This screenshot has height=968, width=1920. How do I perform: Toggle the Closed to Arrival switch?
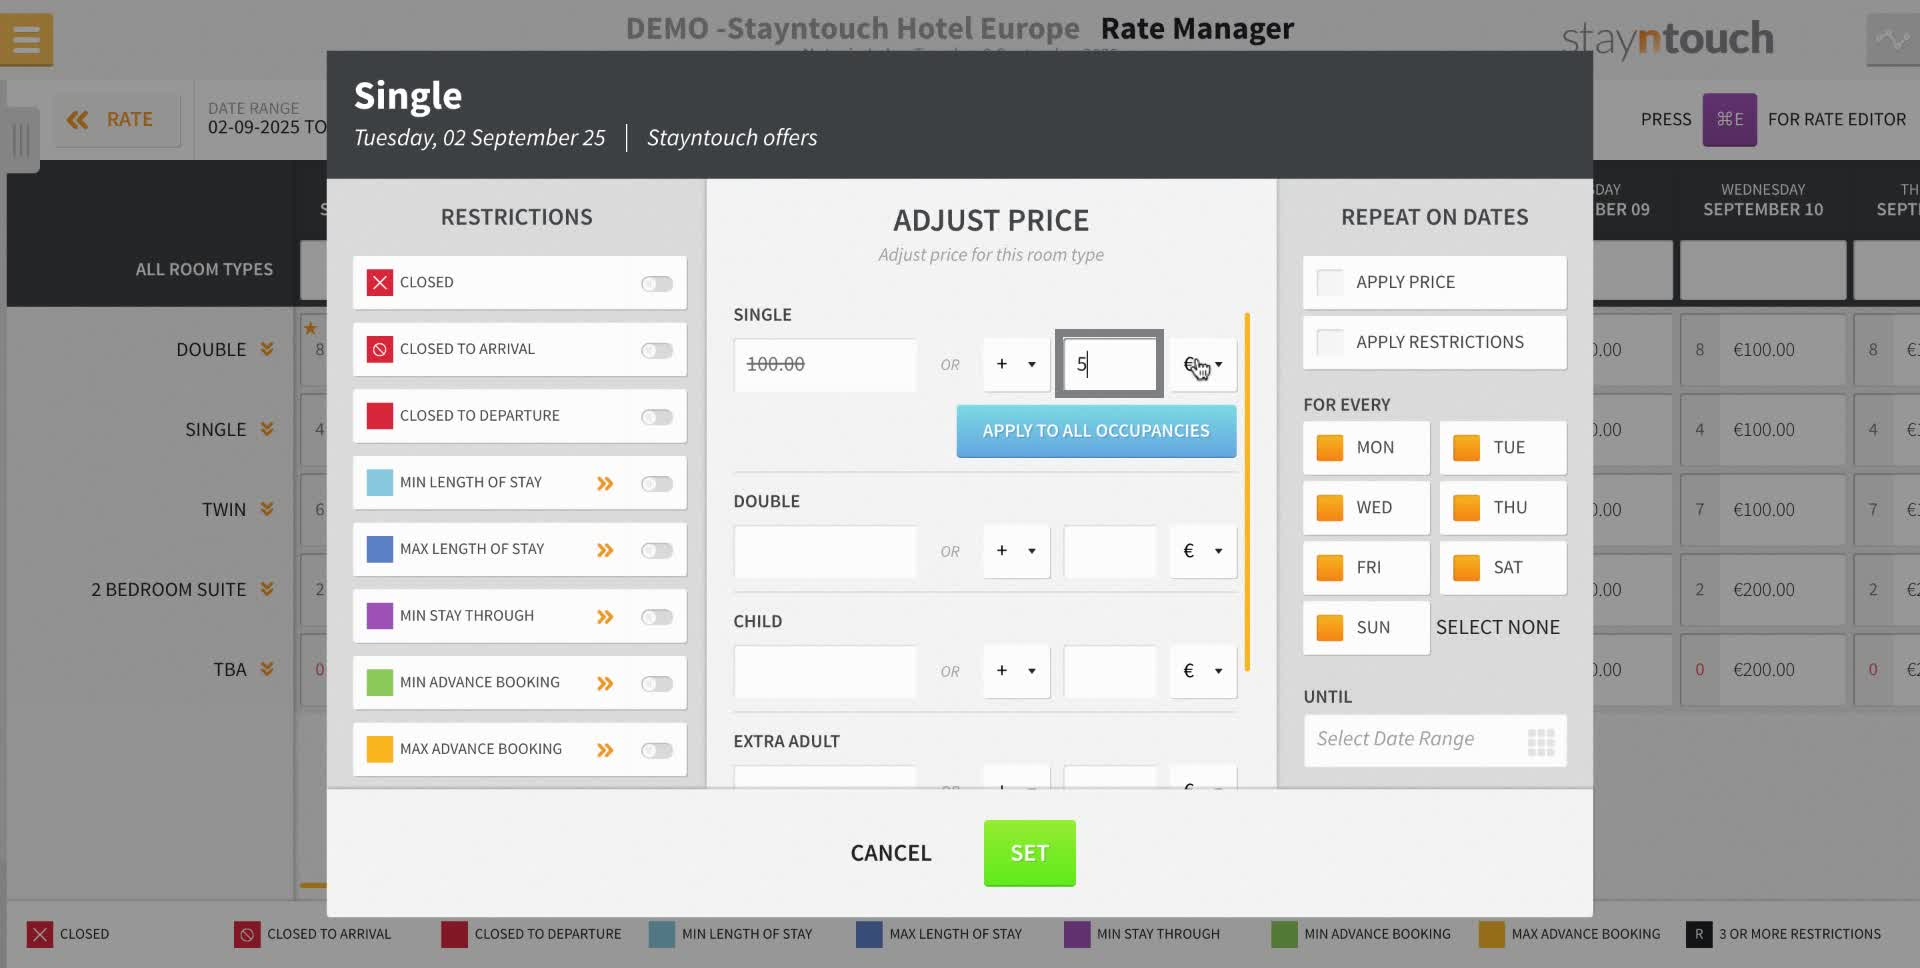click(657, 350)
